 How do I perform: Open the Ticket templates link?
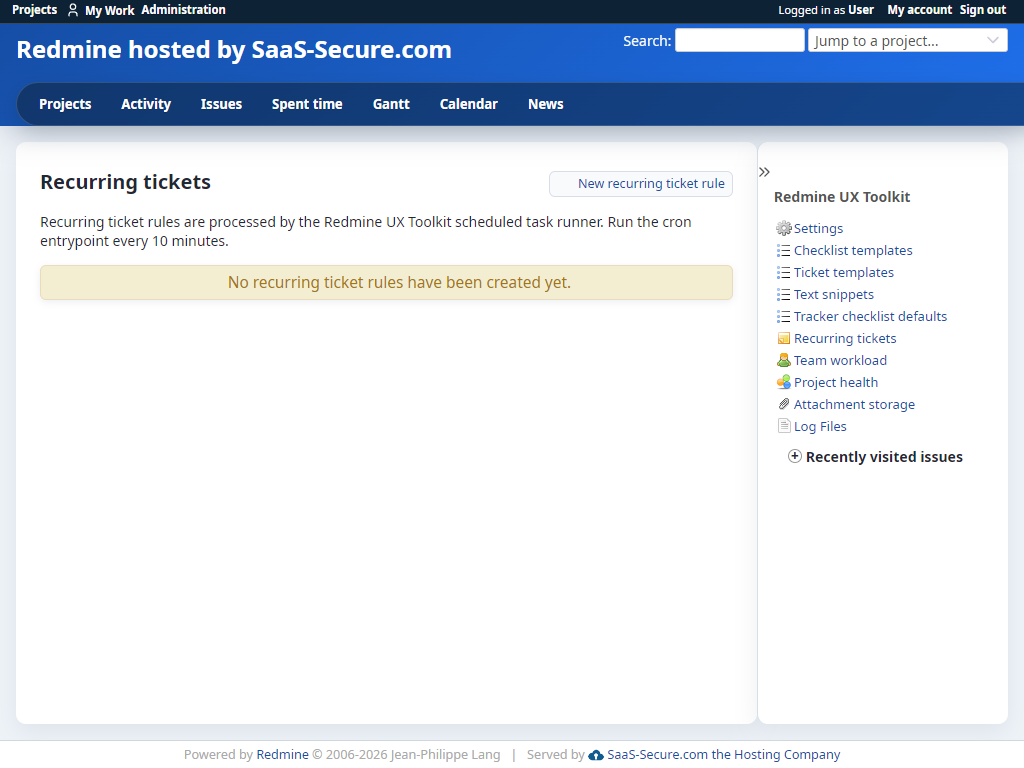844,272
